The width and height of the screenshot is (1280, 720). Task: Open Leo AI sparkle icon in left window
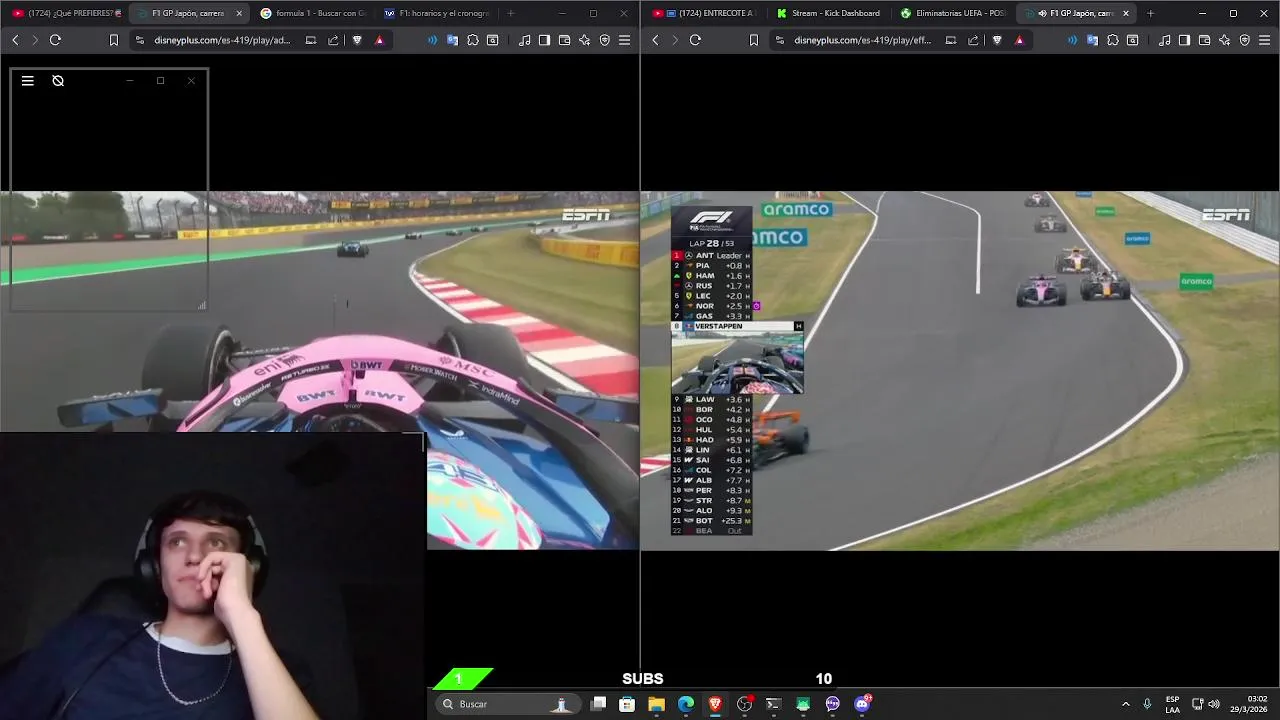[585, 40]
